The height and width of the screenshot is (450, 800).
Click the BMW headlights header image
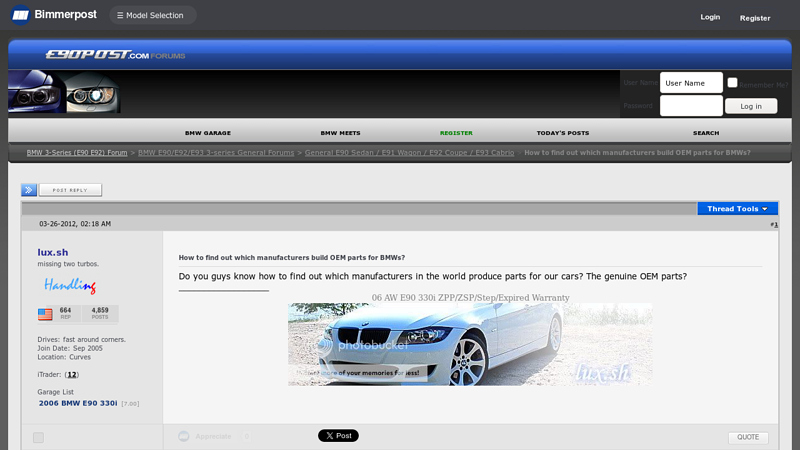64,91
